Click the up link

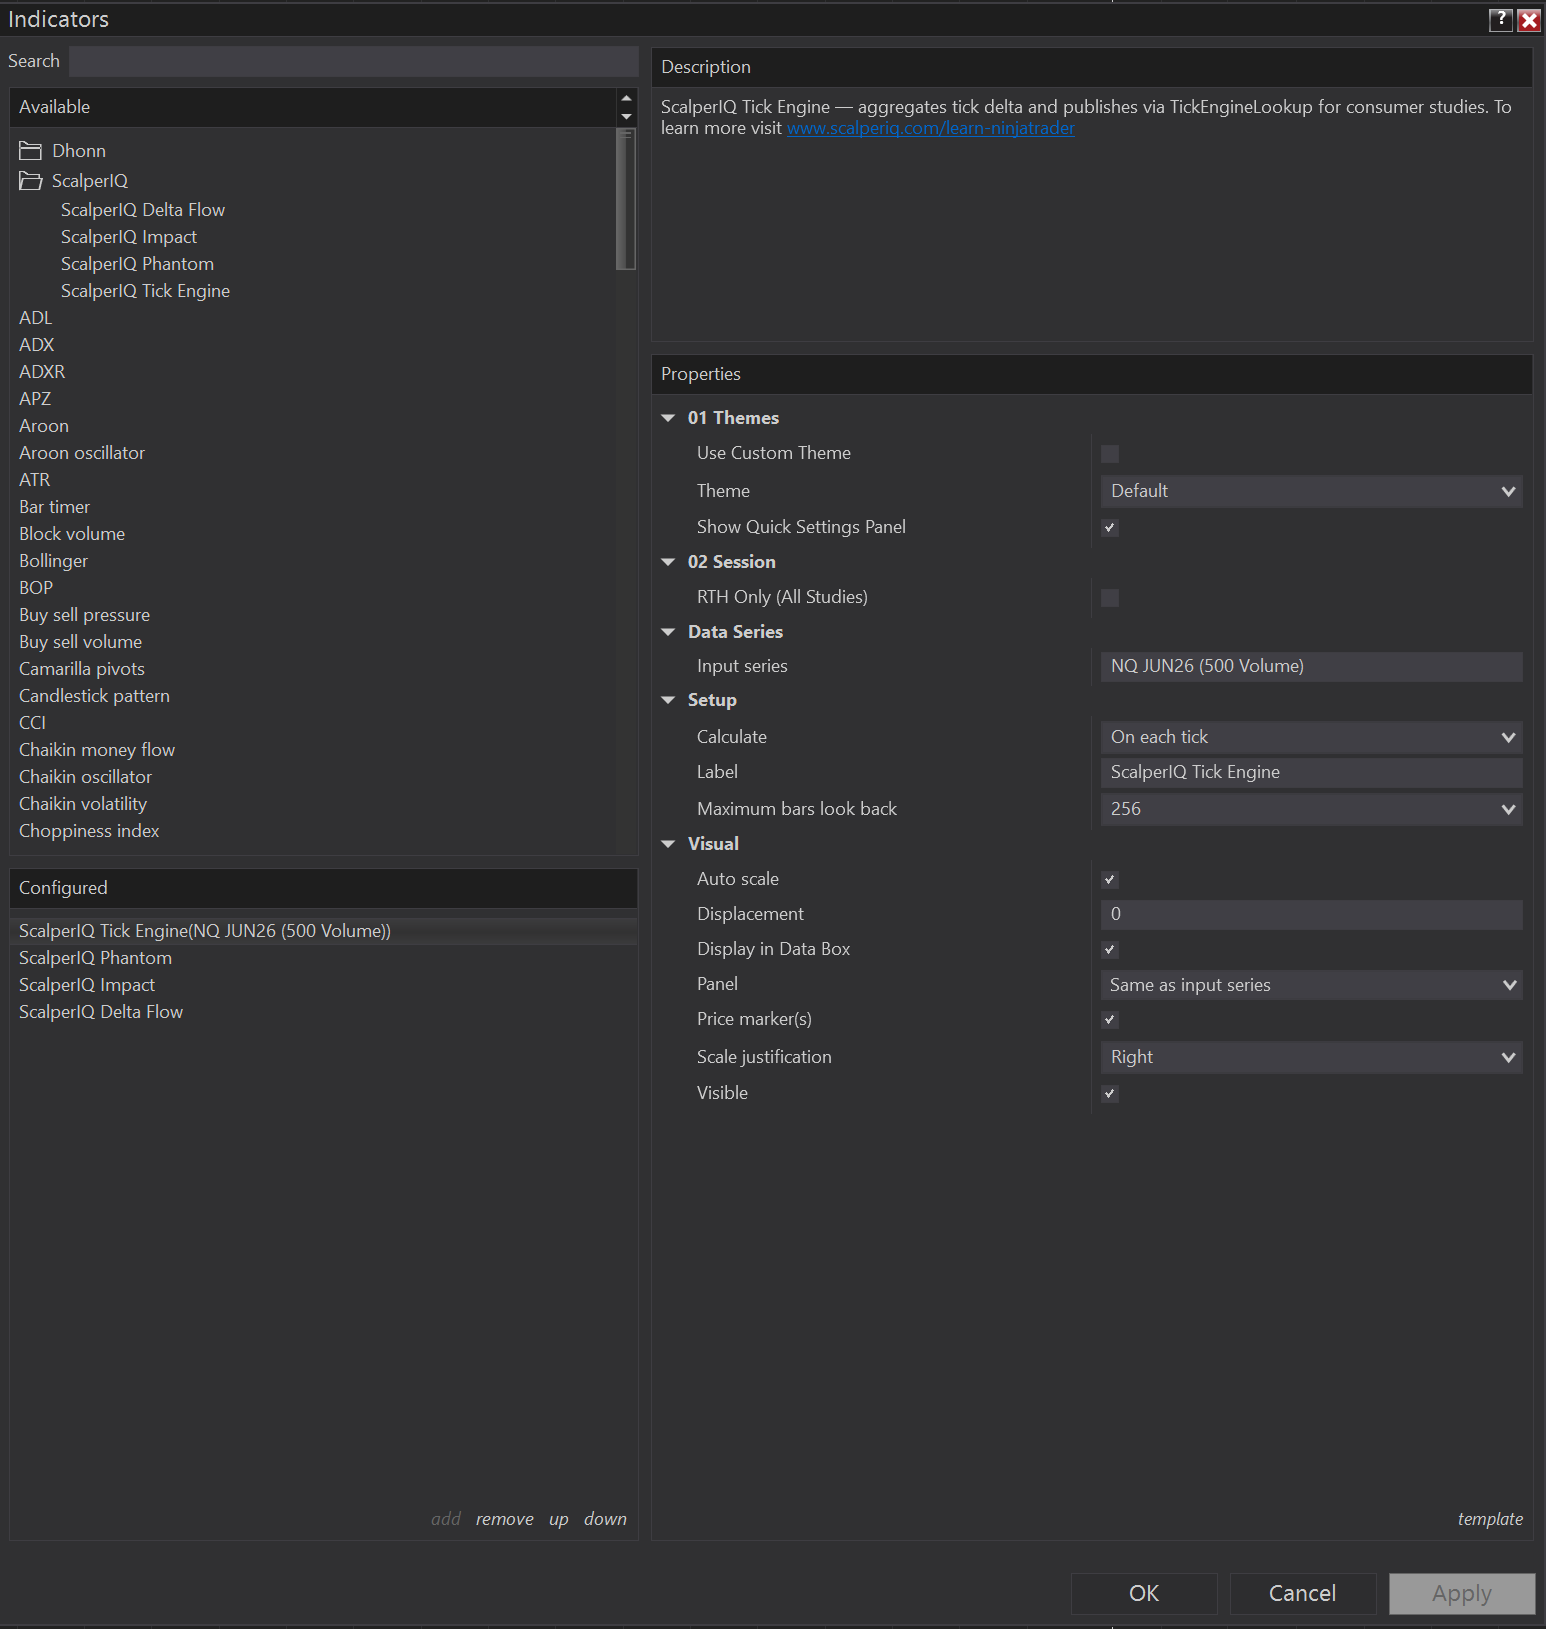(x=559, y=1520)
